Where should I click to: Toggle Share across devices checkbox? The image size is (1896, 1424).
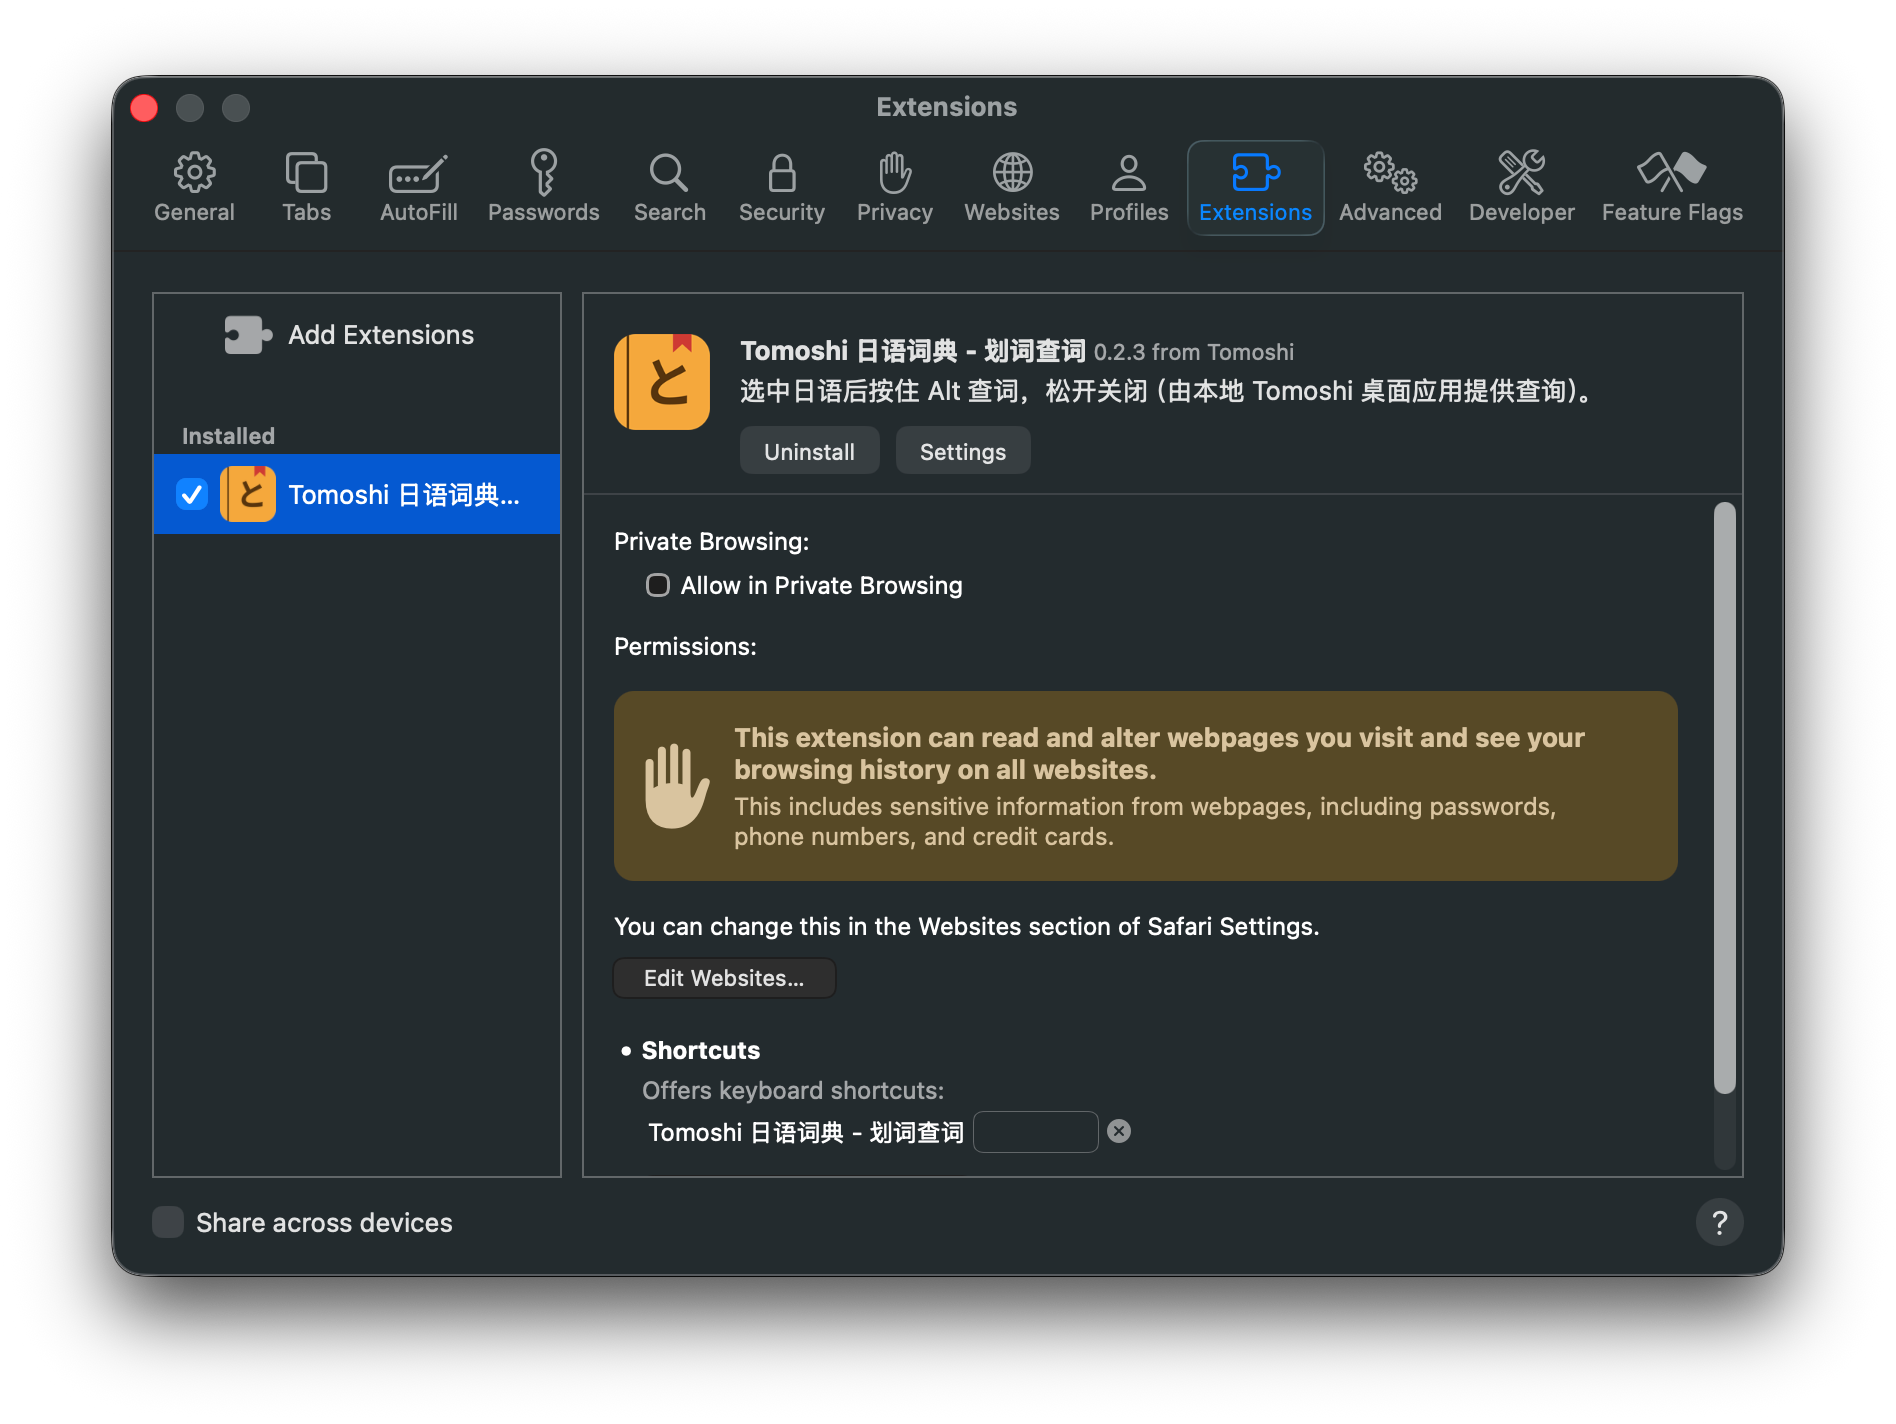(x=168, y=1222)
